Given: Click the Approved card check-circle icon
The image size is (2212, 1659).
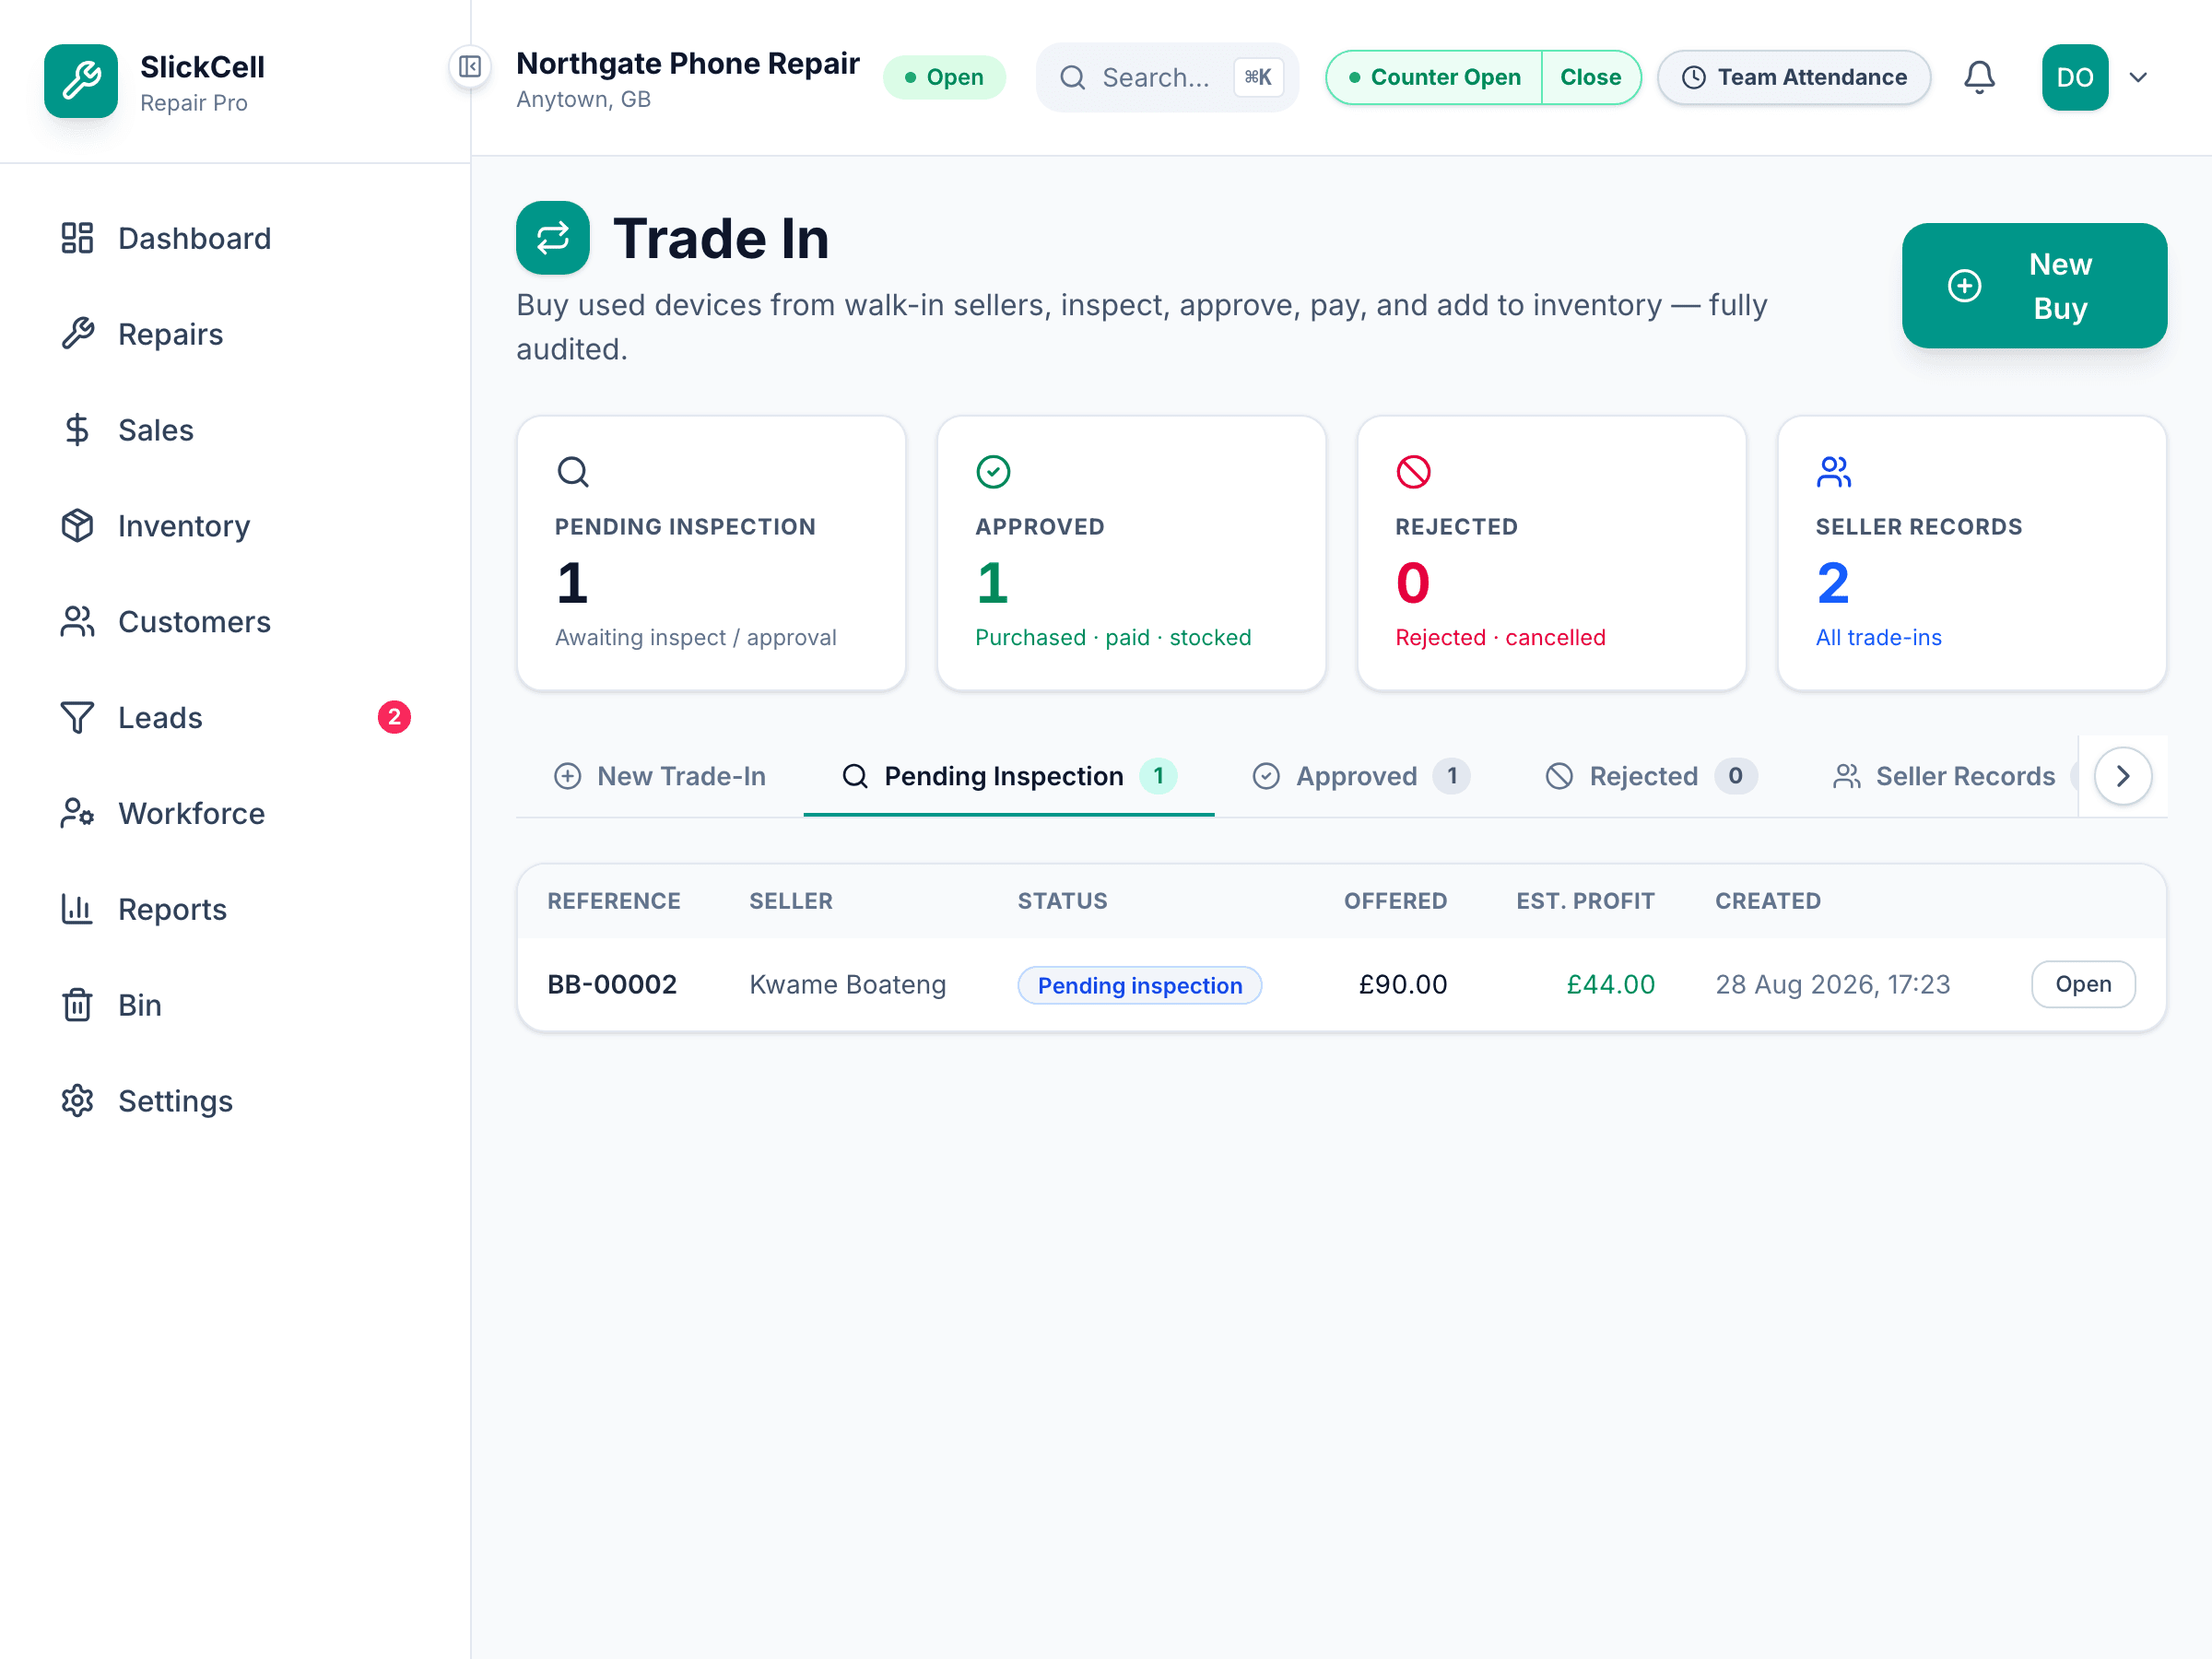Looking at the screenshot, I should pyautogui.click(x=993, y=471).
